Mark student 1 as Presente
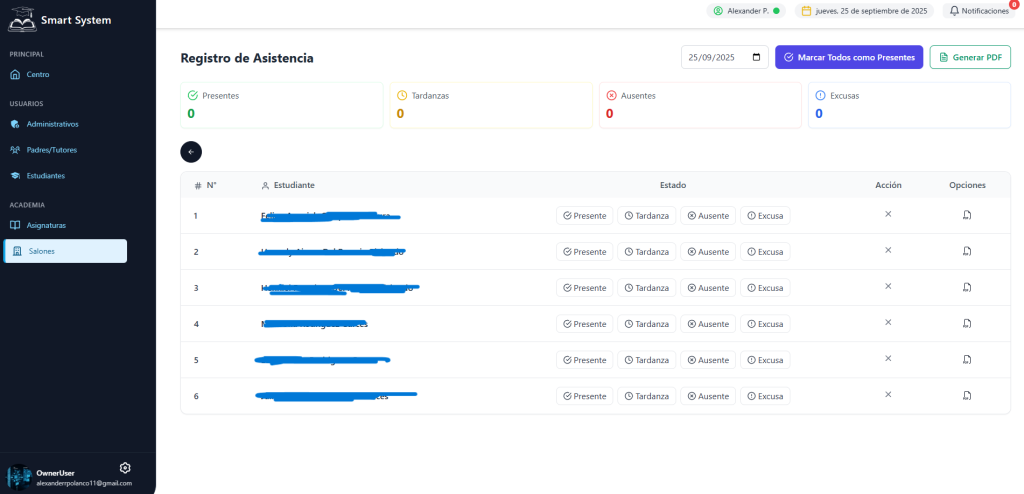Screen dimensions: 1024x494 (584, 216)
